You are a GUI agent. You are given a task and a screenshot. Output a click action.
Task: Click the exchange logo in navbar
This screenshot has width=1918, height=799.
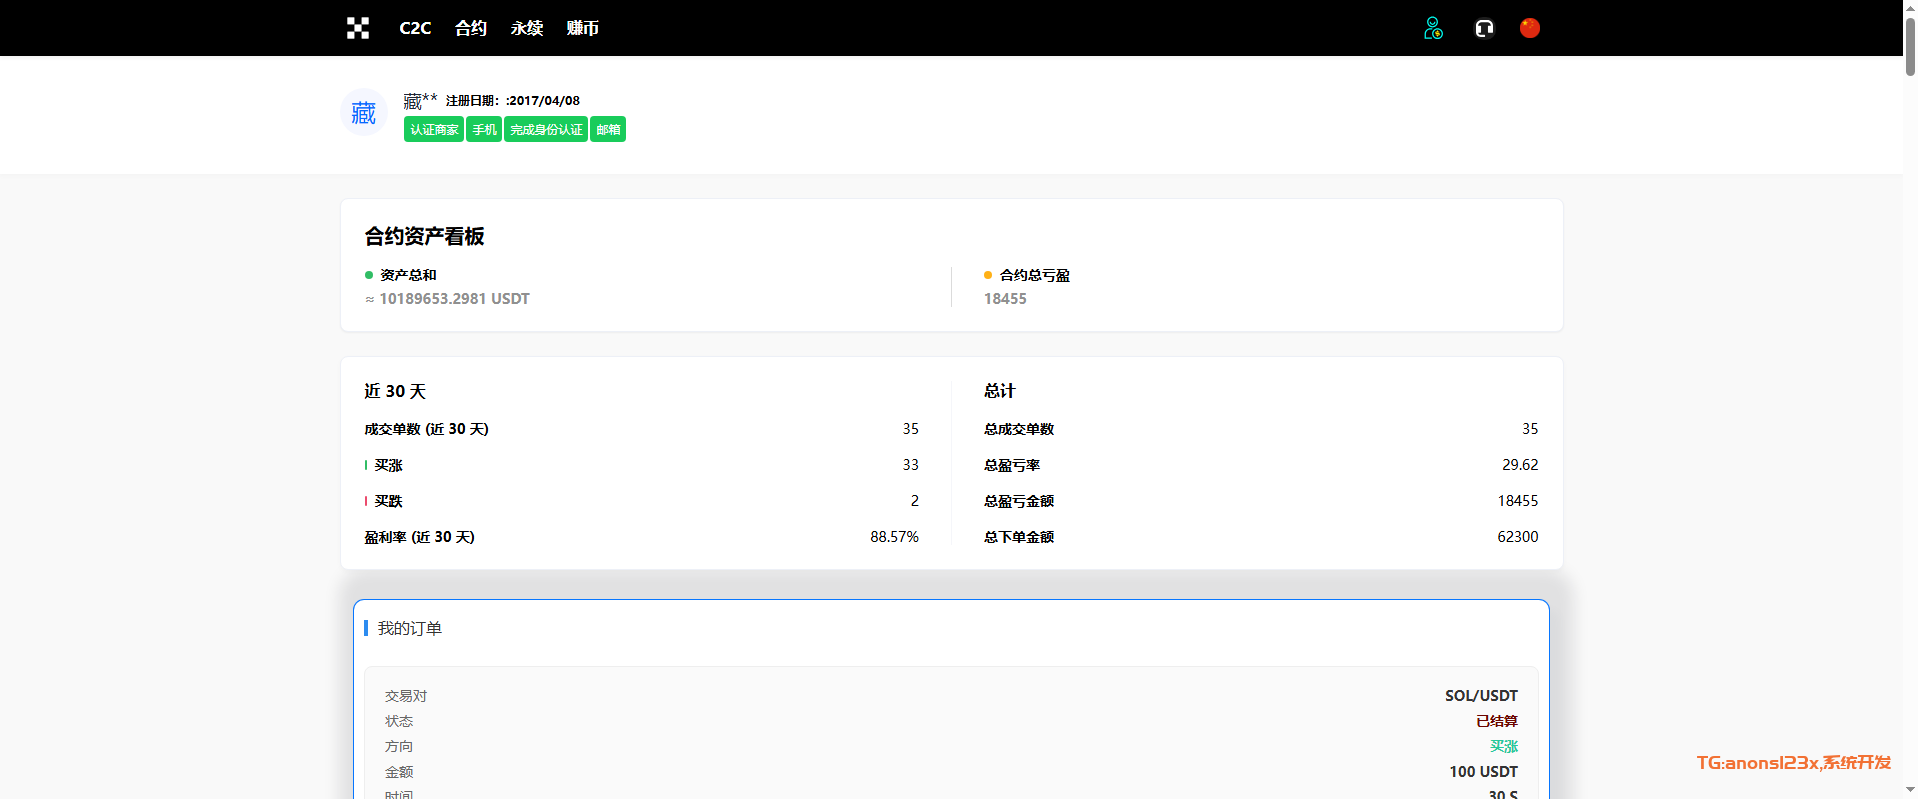pos(358,28)
